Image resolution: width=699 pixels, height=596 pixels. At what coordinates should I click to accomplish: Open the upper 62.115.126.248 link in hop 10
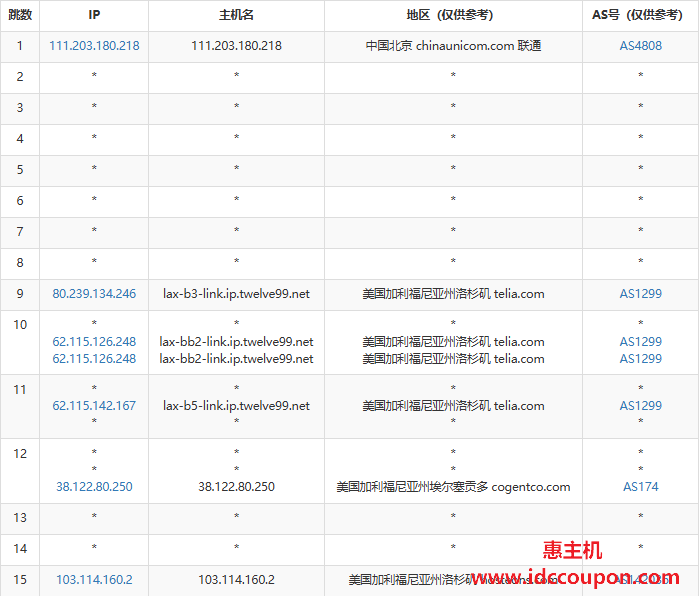pyautogui.click(x=94, y=342)
